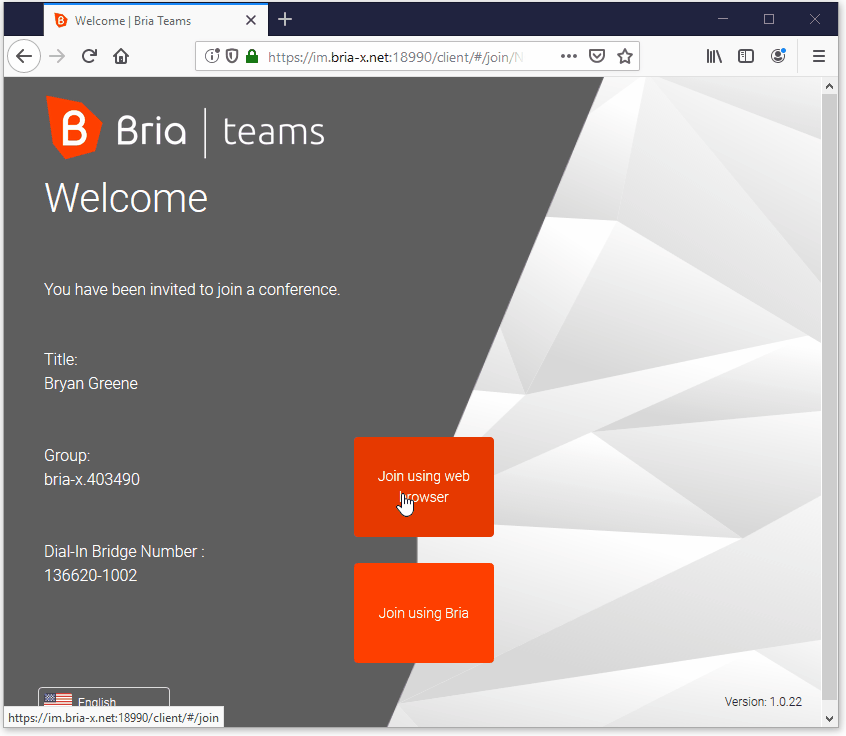Minimize the browser window
The image size is (846, 736).
pos(723,19)
